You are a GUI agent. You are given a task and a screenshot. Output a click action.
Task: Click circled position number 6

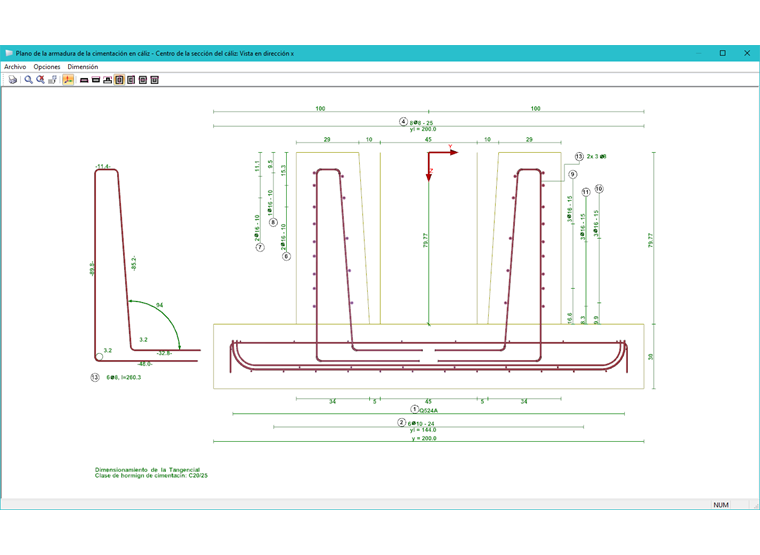coord(286,256)
